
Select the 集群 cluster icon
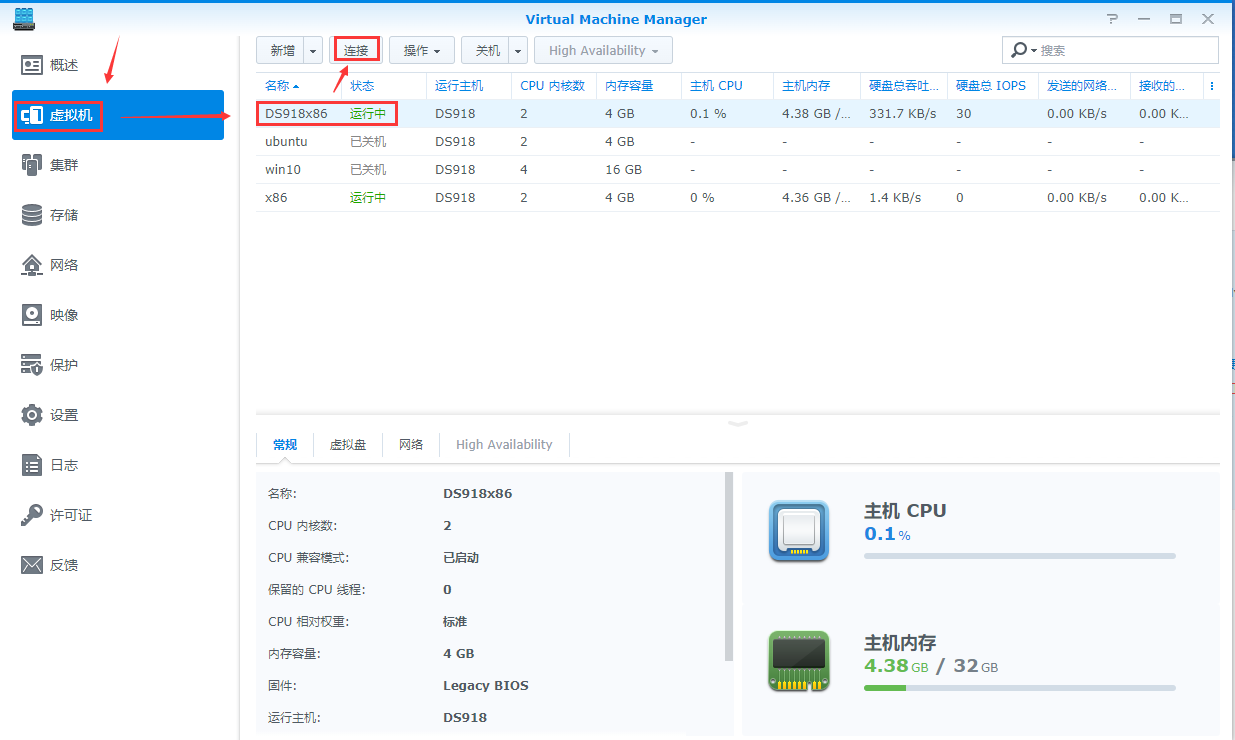click(32, 165)
